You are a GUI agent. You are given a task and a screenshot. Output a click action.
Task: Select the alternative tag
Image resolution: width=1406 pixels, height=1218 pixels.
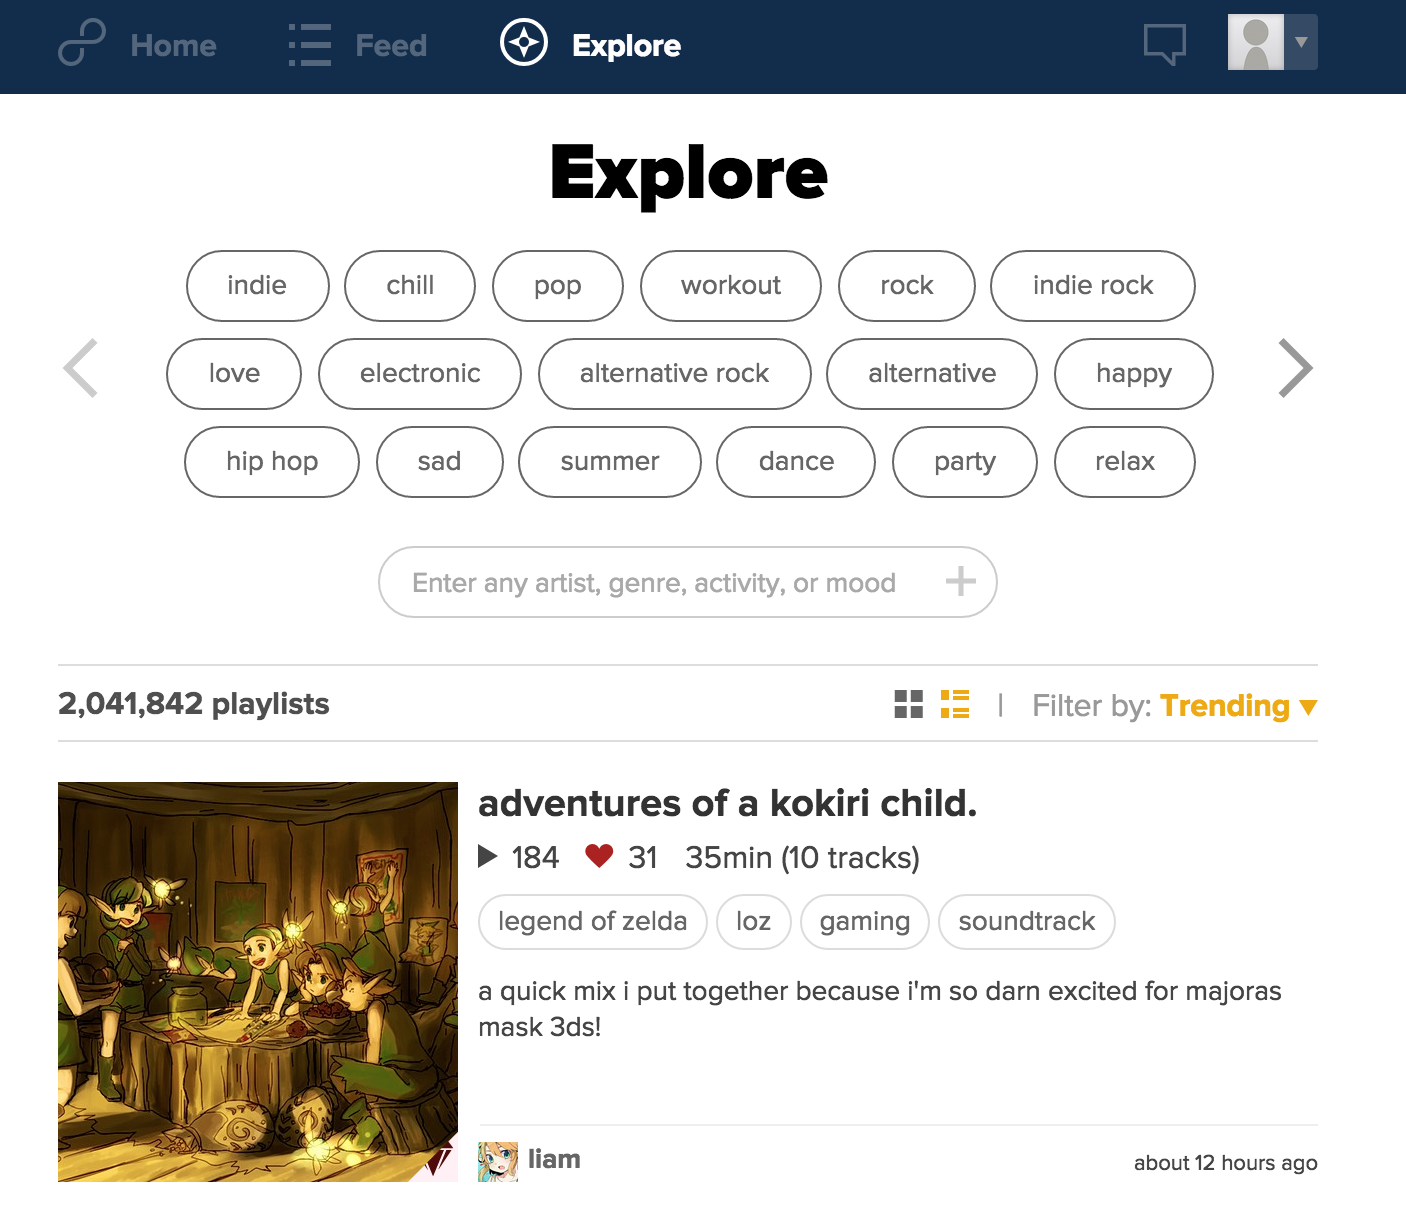(x=932, y=374)
